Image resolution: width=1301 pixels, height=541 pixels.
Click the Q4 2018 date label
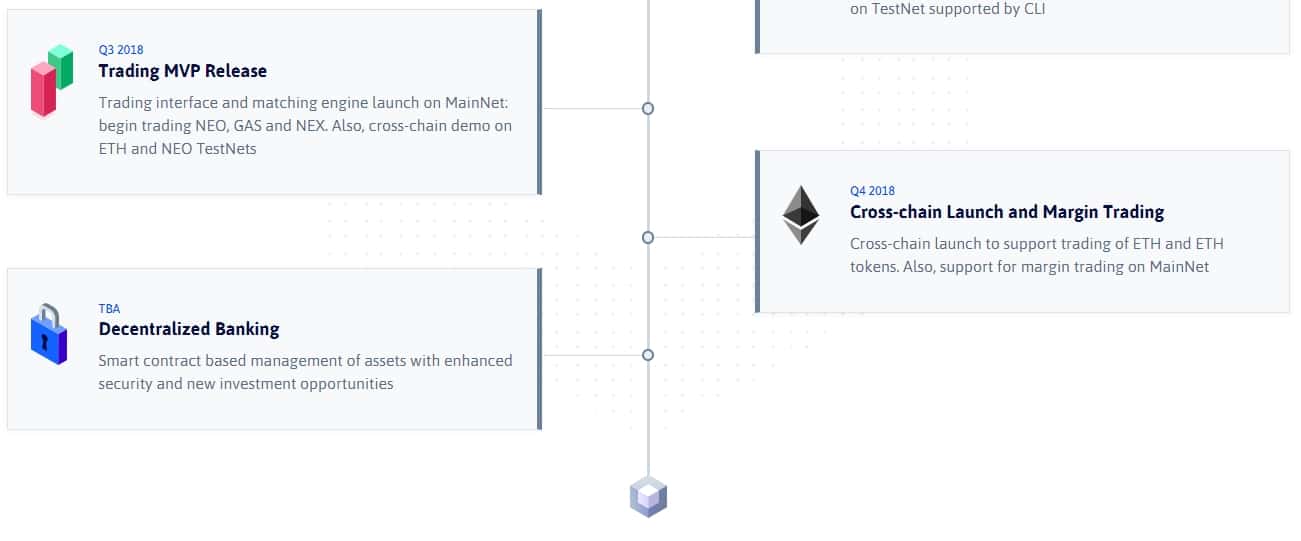pyautogui.click(x=872, y=191)
